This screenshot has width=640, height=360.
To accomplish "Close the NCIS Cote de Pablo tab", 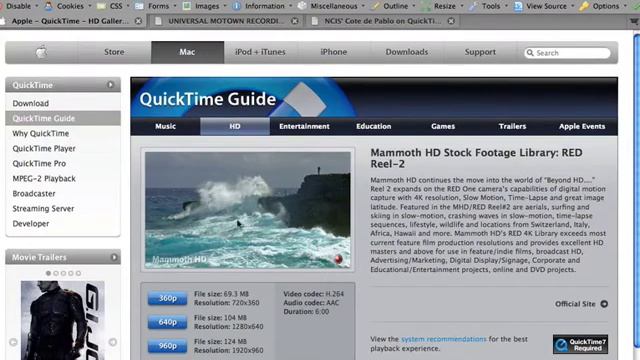I will (x=451, y=21).
